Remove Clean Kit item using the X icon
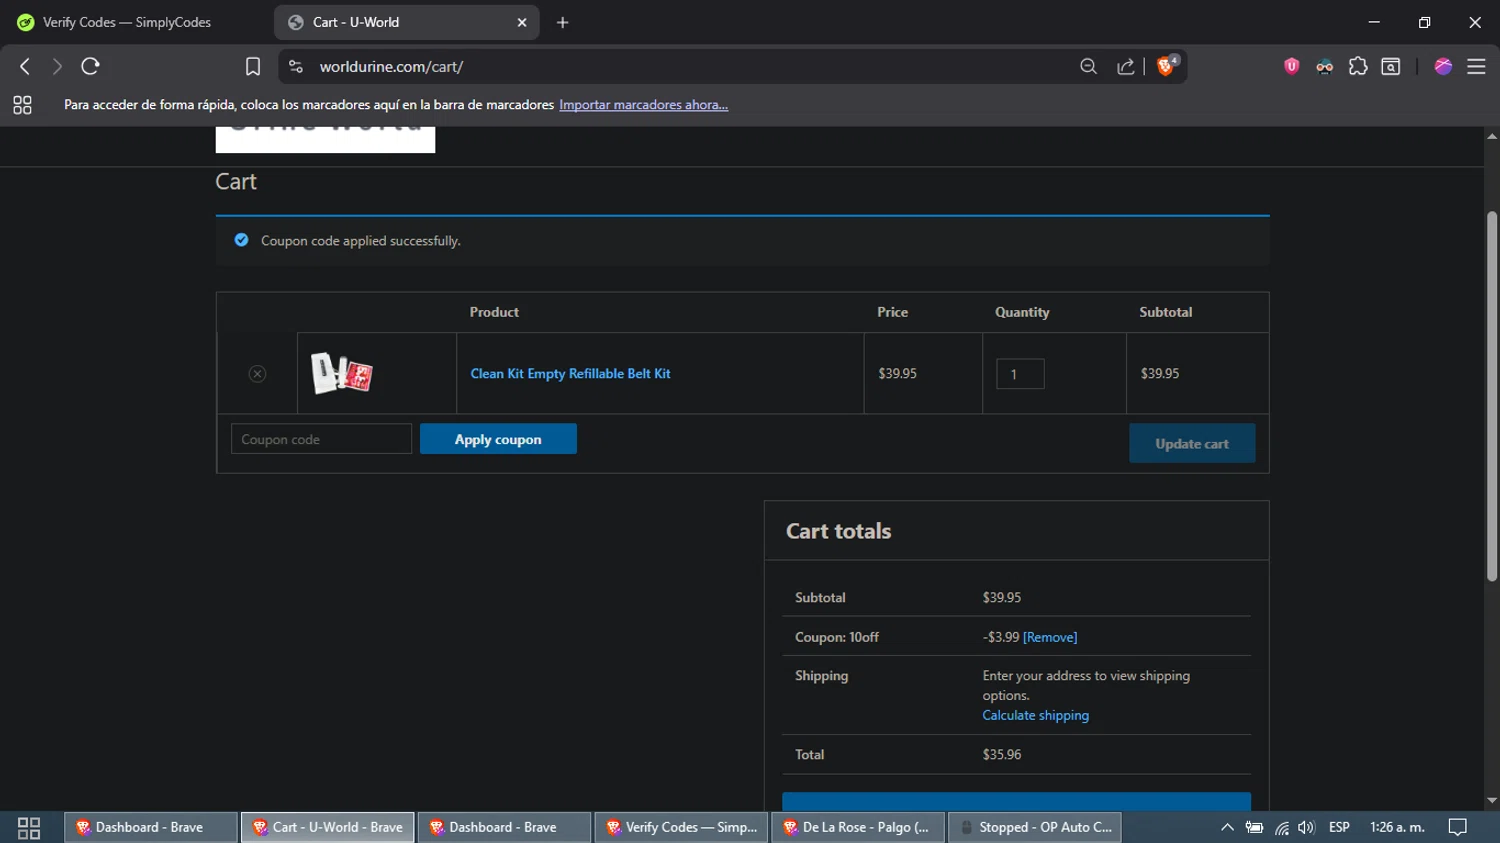This screenshot has height=843, width=1500. [x=257, y=374]
